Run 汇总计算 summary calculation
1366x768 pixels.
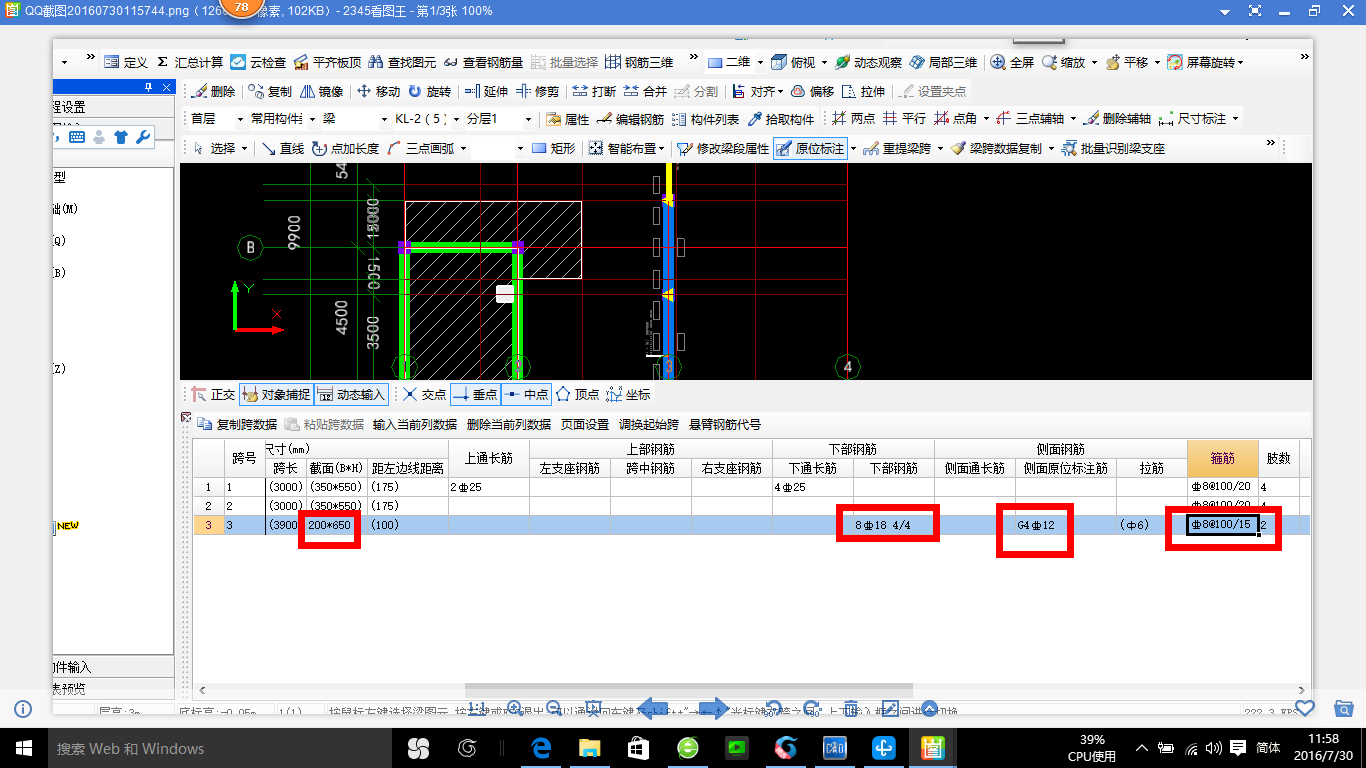pyautogui.click(x=189, y=62)
